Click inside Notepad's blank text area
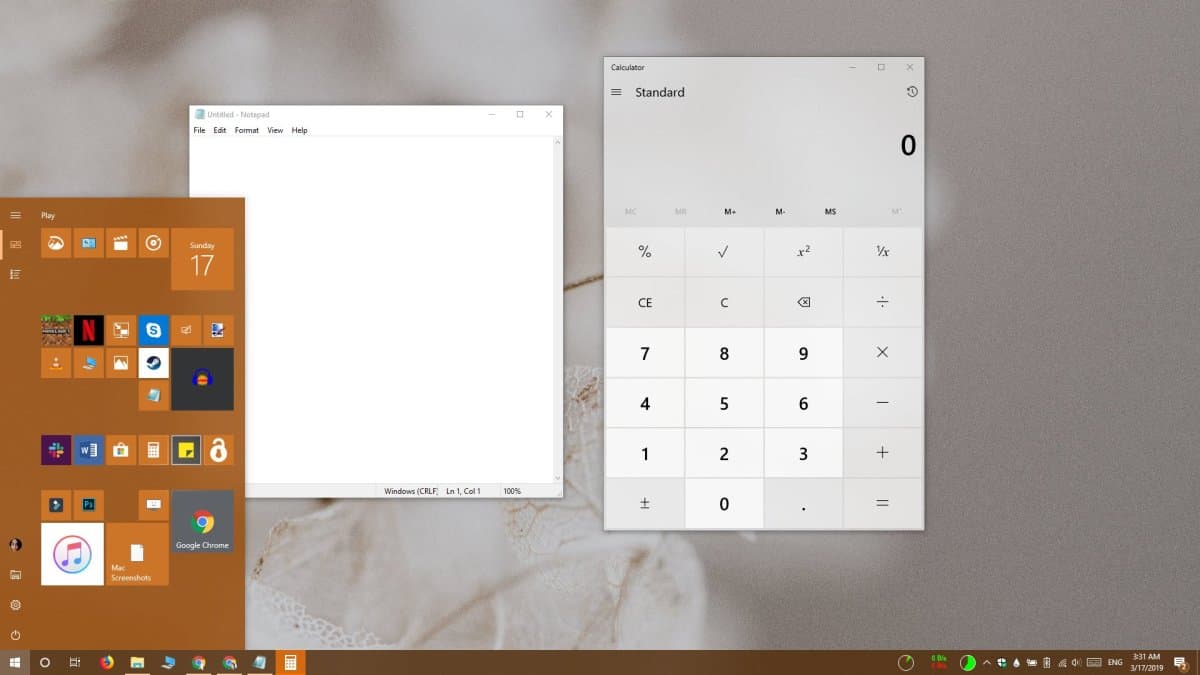Screen dimensions: 1200x675 tap(380, 300)
